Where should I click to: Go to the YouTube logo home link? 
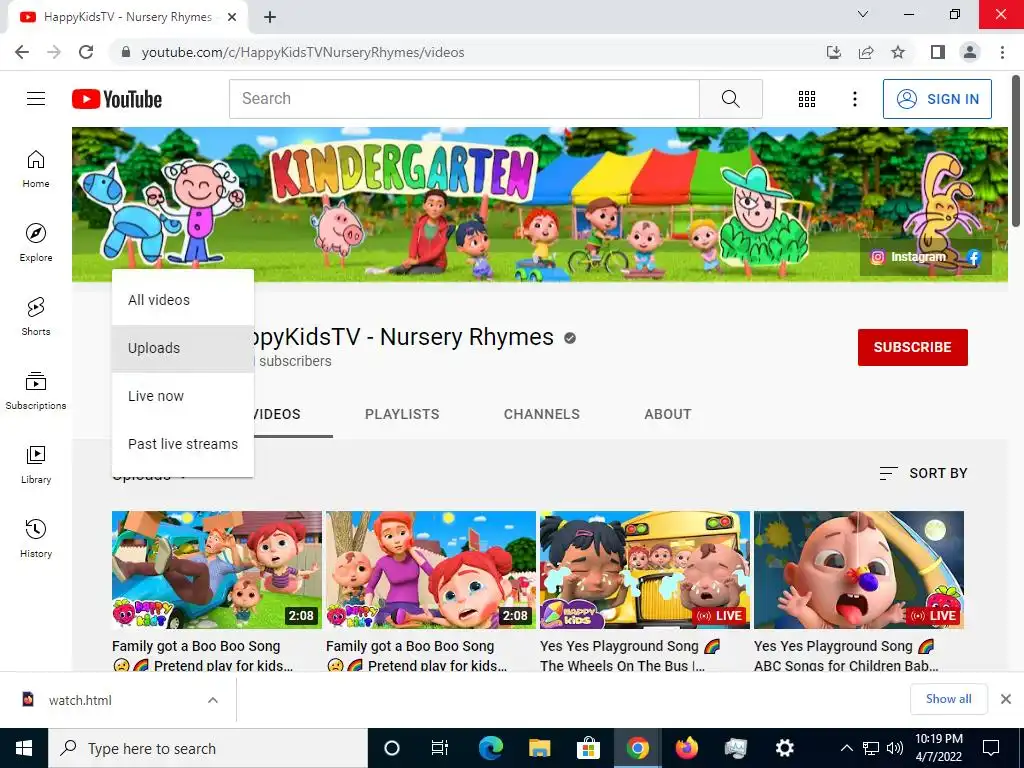[x=117, y=99]
